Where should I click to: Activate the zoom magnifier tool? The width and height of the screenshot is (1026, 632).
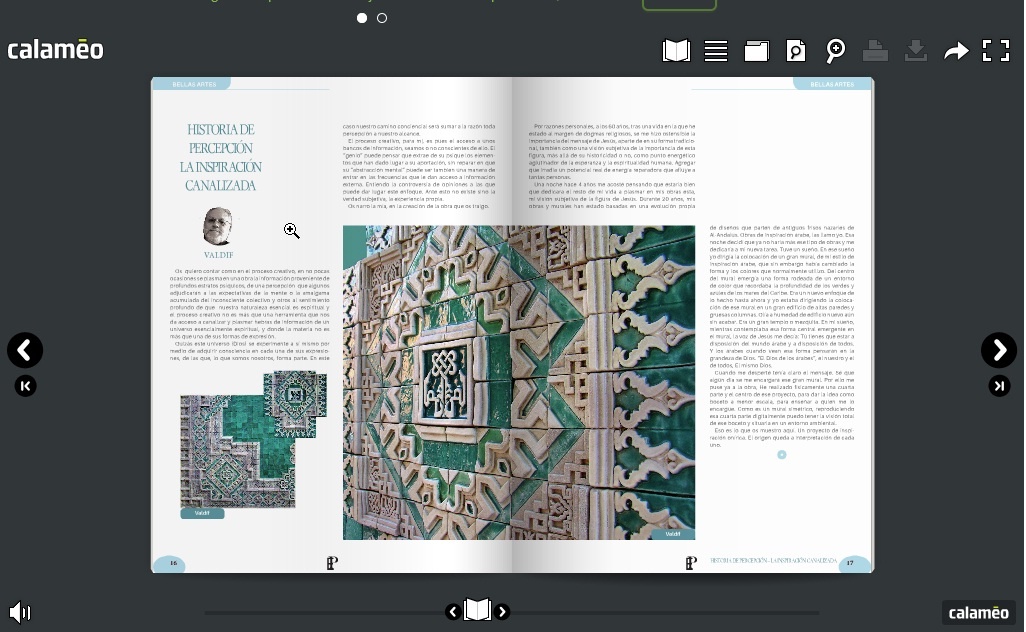[x=836, y=50]
